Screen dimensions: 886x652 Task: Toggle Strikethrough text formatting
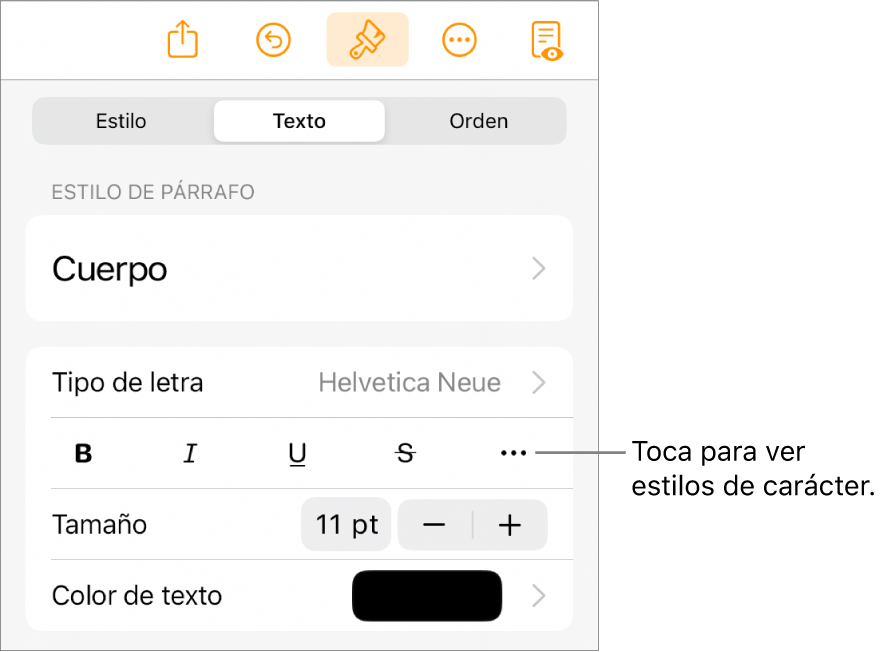coord(405,453)
